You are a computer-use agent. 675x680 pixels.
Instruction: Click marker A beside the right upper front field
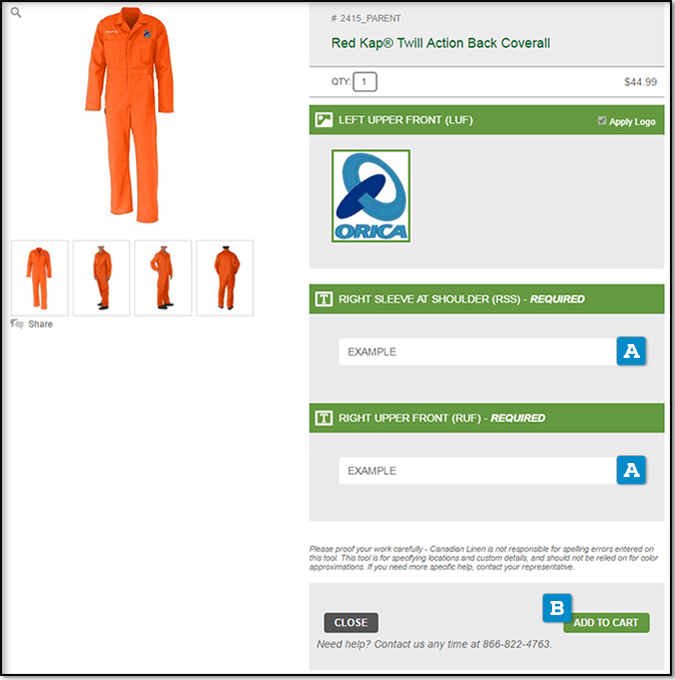coord(631,470)
